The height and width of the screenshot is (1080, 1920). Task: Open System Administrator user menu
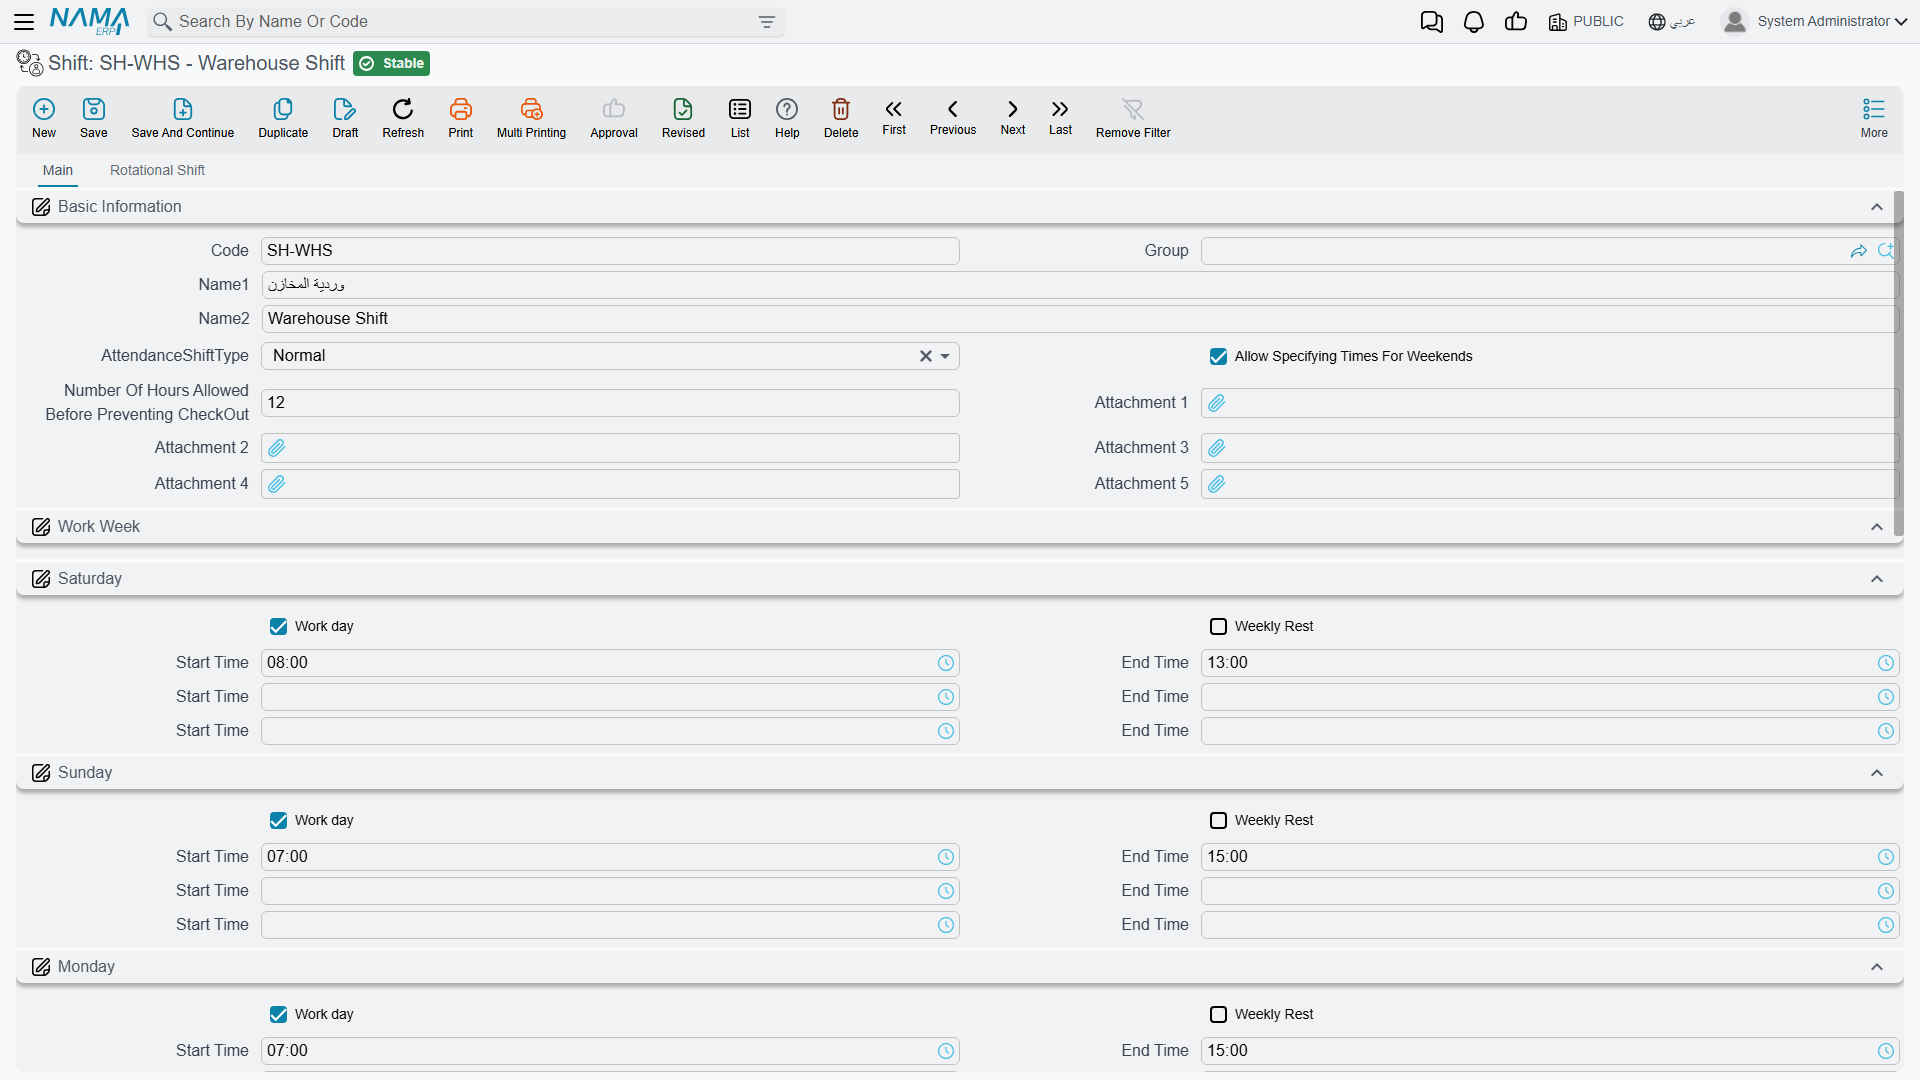[x=1814, y=21]
